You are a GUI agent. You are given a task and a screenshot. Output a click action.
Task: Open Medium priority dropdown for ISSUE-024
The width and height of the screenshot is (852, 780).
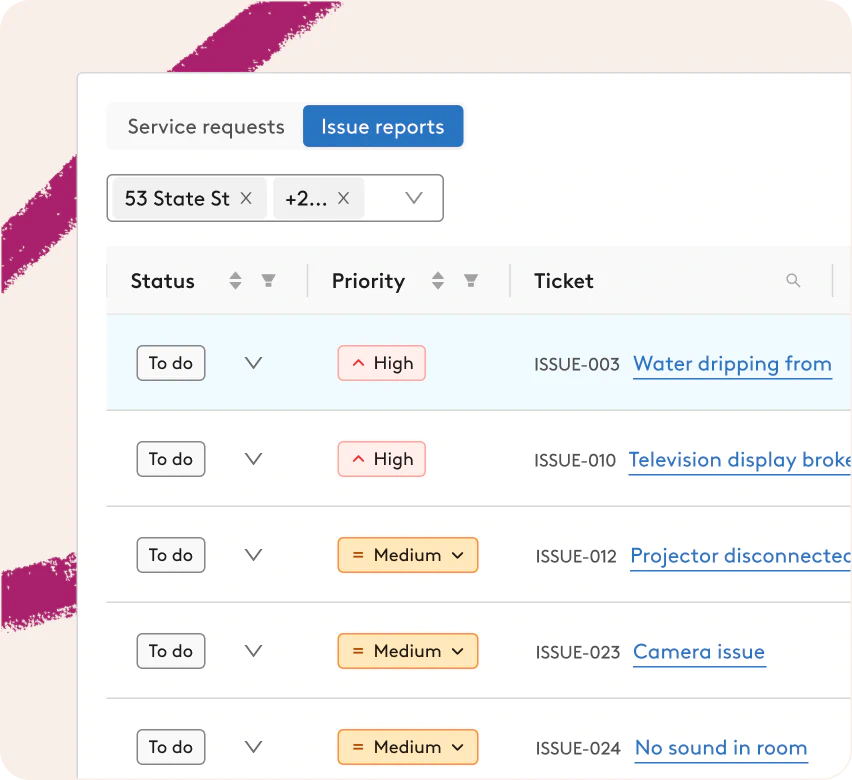[408, 747]
